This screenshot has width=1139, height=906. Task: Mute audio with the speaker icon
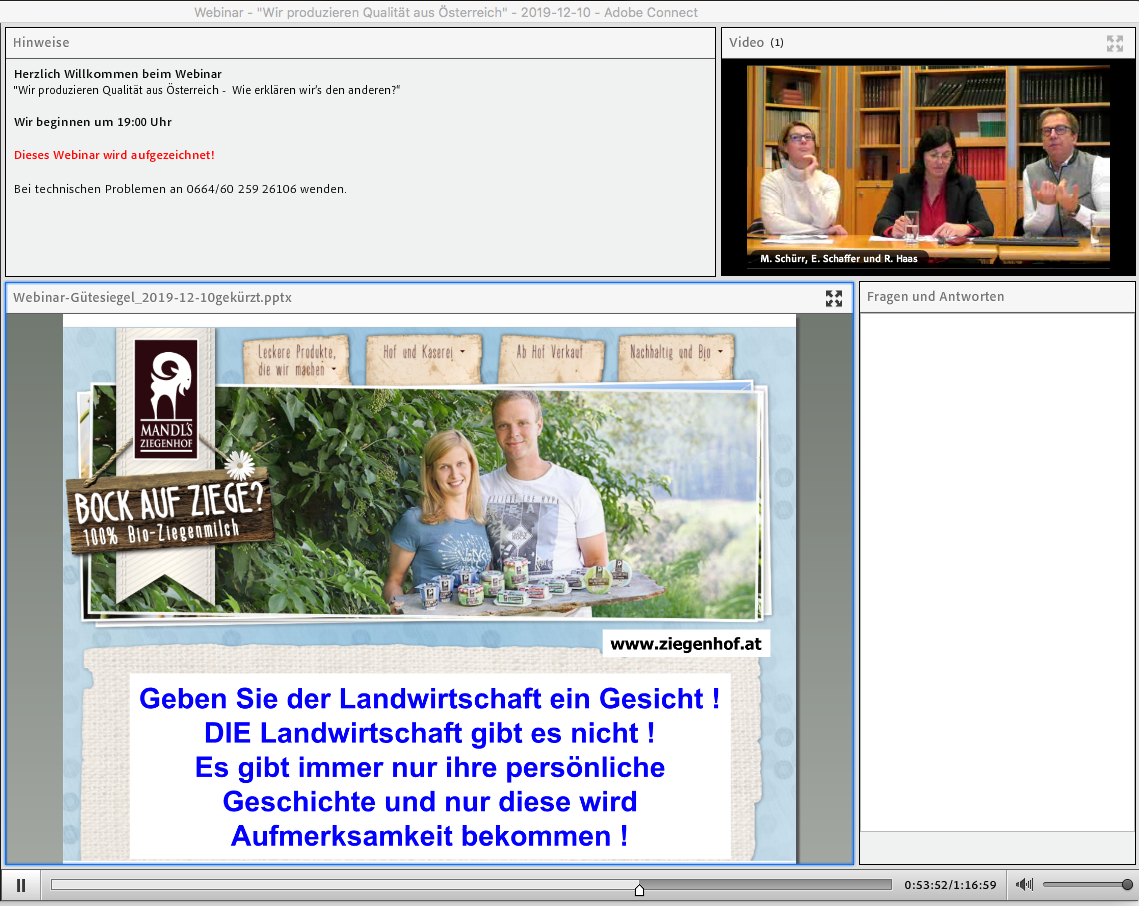(x=1024, y=885)
